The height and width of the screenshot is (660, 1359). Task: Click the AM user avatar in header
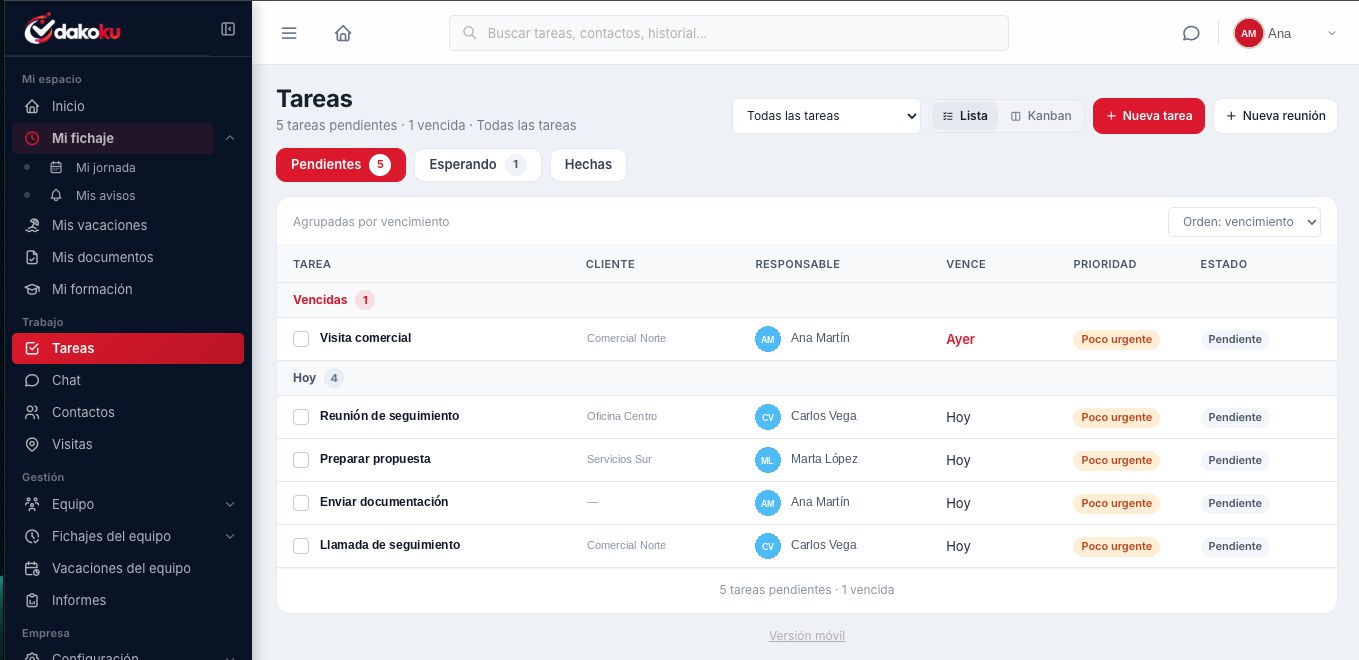click(1248, 33)
